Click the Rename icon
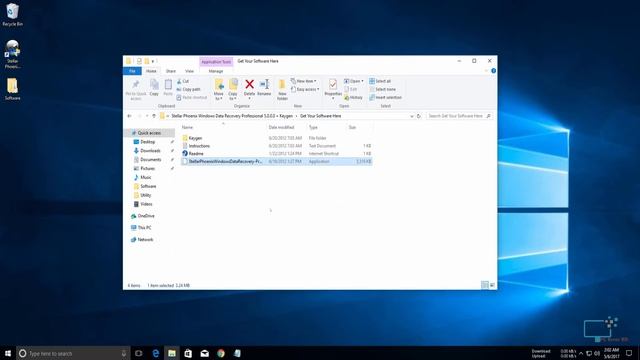640x360 pixels. [264, 84]
